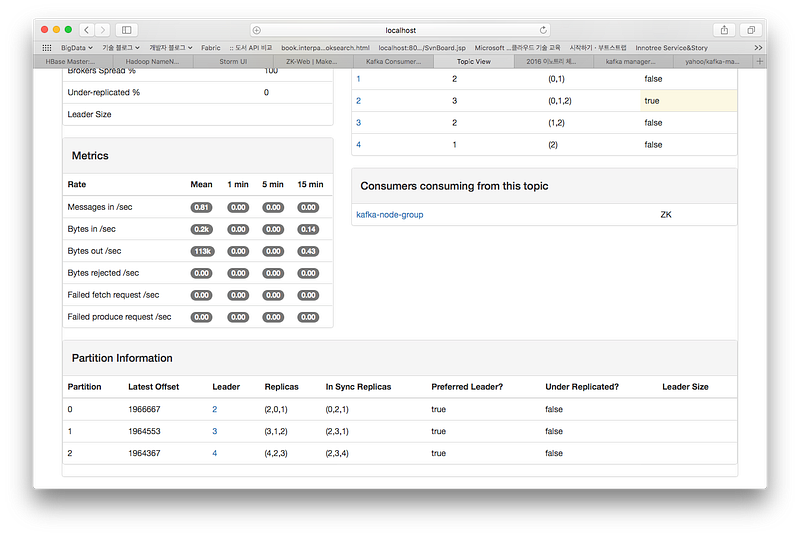Switch to the Kafka Consumer tab
This screenshot has height=536, width=800.
pos(393,62)
